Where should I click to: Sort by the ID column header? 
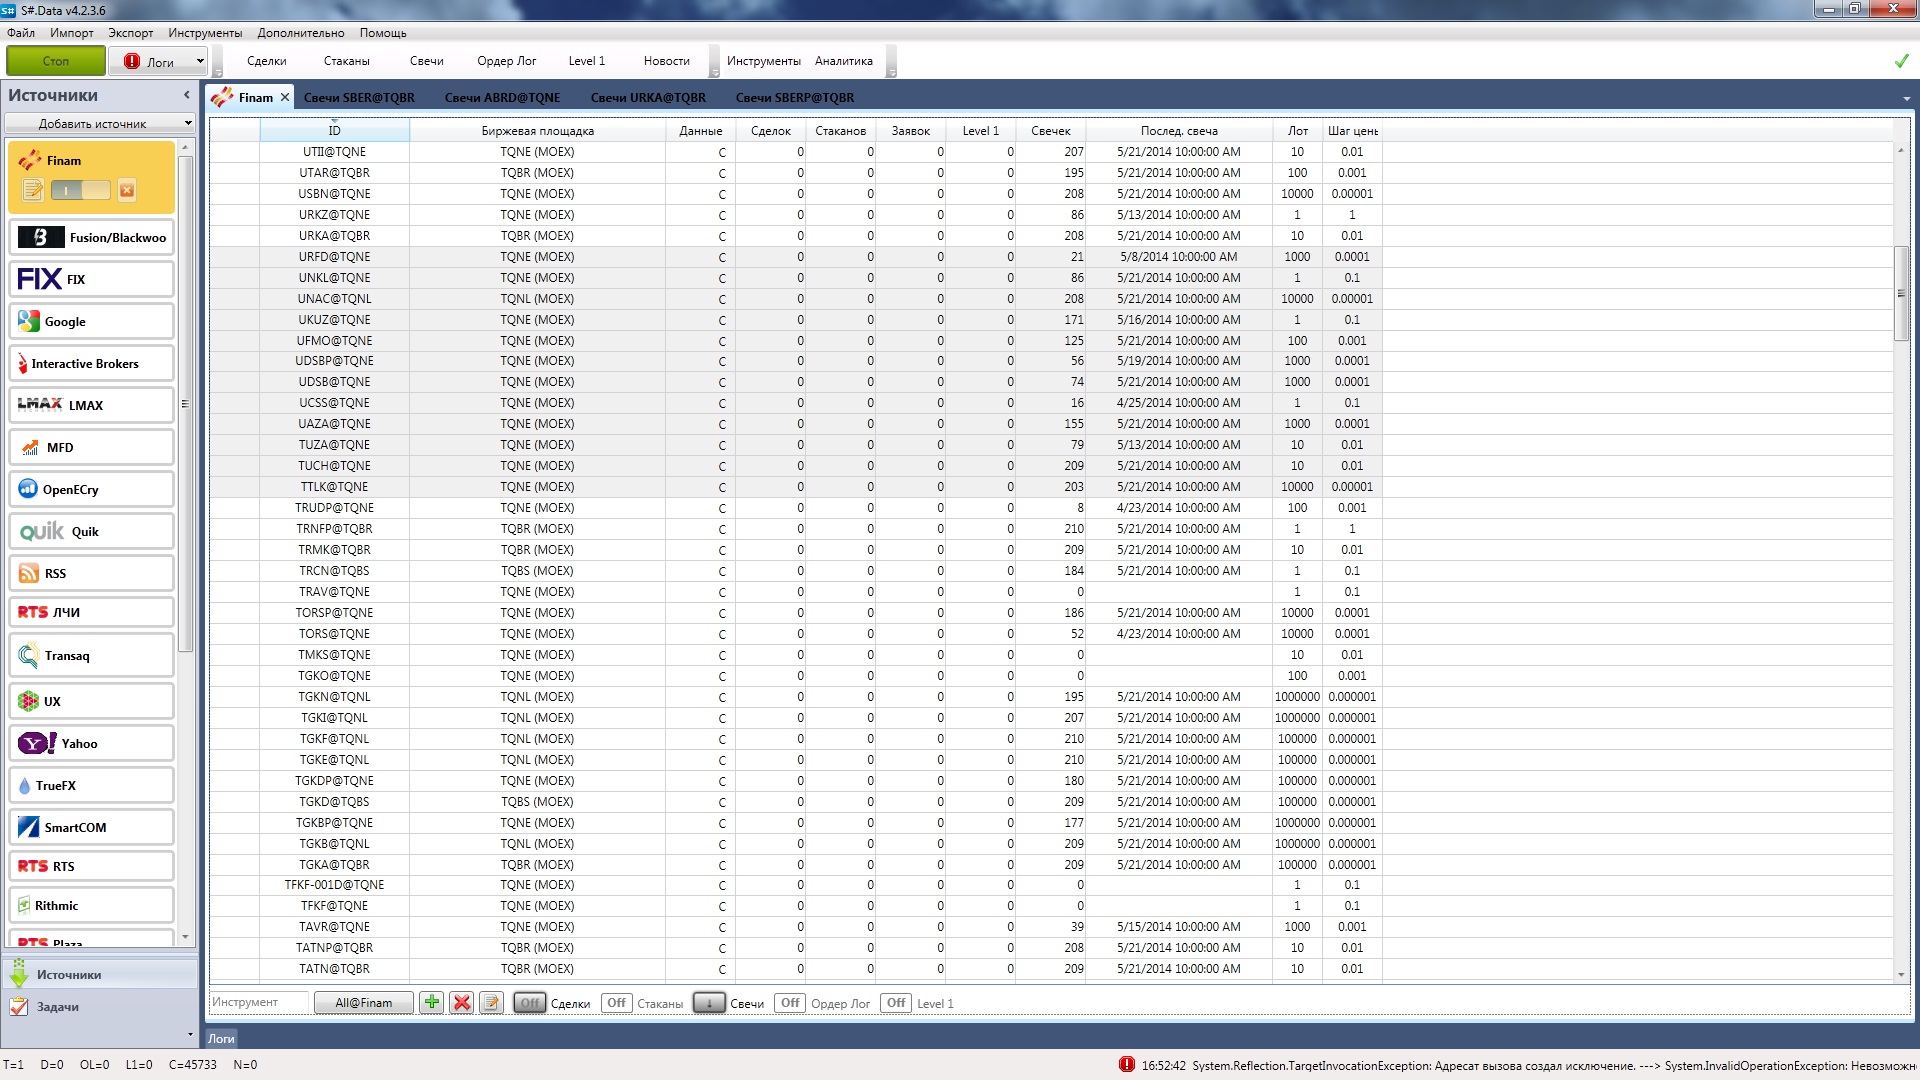[335, 131]
